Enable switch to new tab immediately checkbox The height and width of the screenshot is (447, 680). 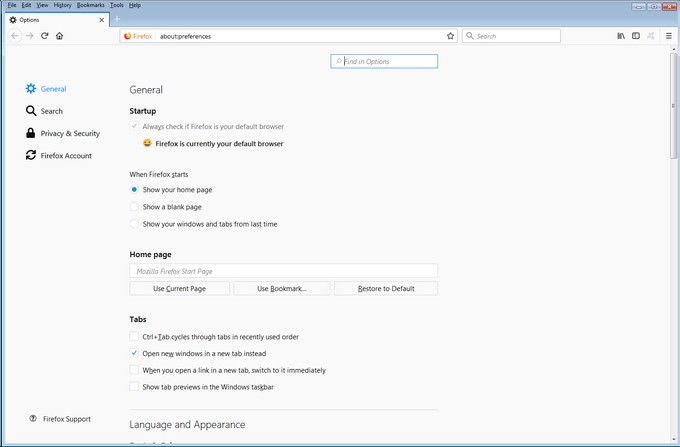tap(134, 370)
